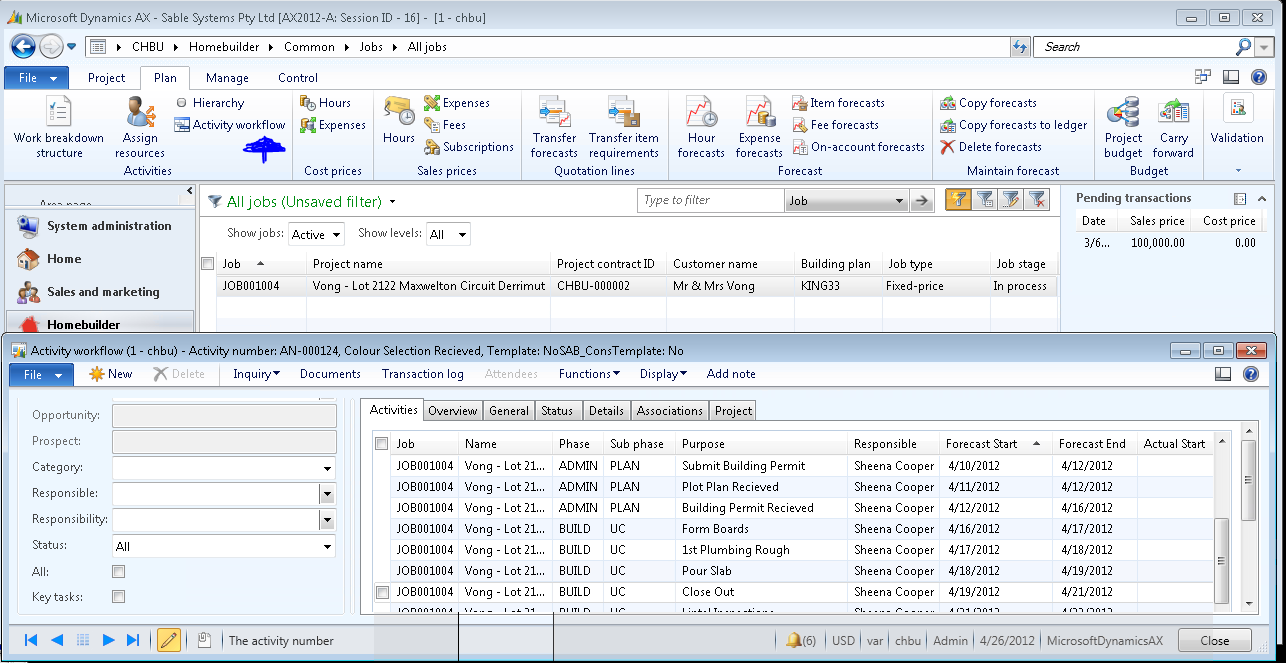The image size is (1286, 663).
Task: Tick the All checkbox in filter pane
Action: [119, 572]
